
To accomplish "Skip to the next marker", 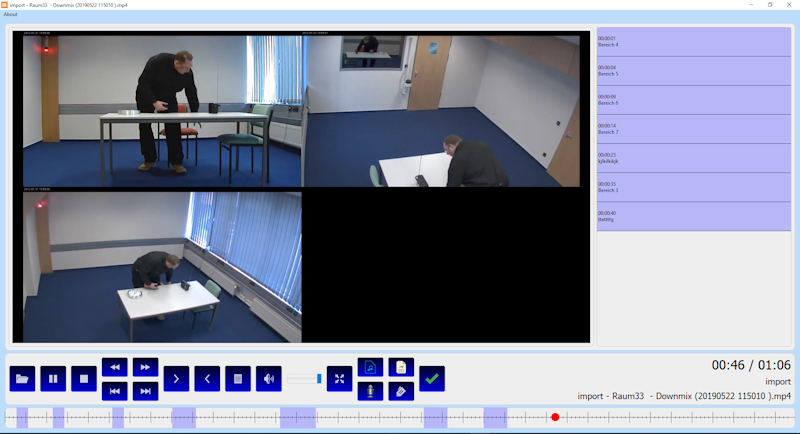I will 146,391.
